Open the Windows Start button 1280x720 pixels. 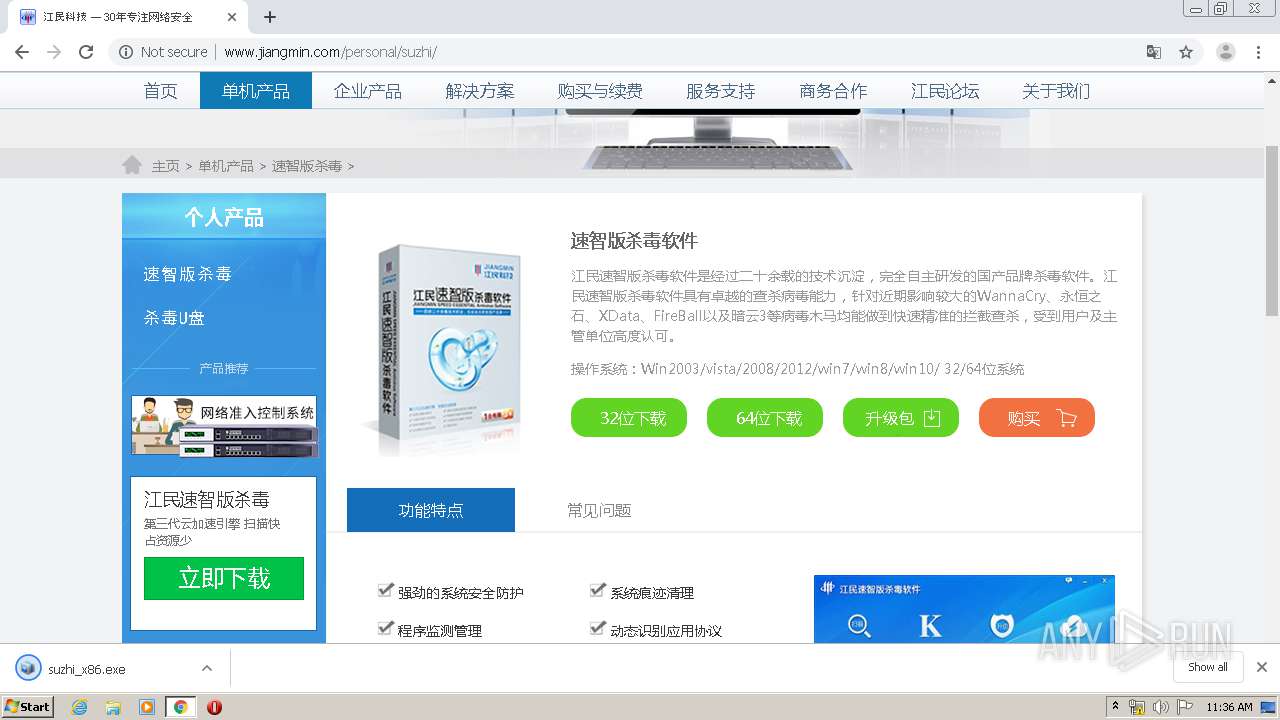click(28, 706)
